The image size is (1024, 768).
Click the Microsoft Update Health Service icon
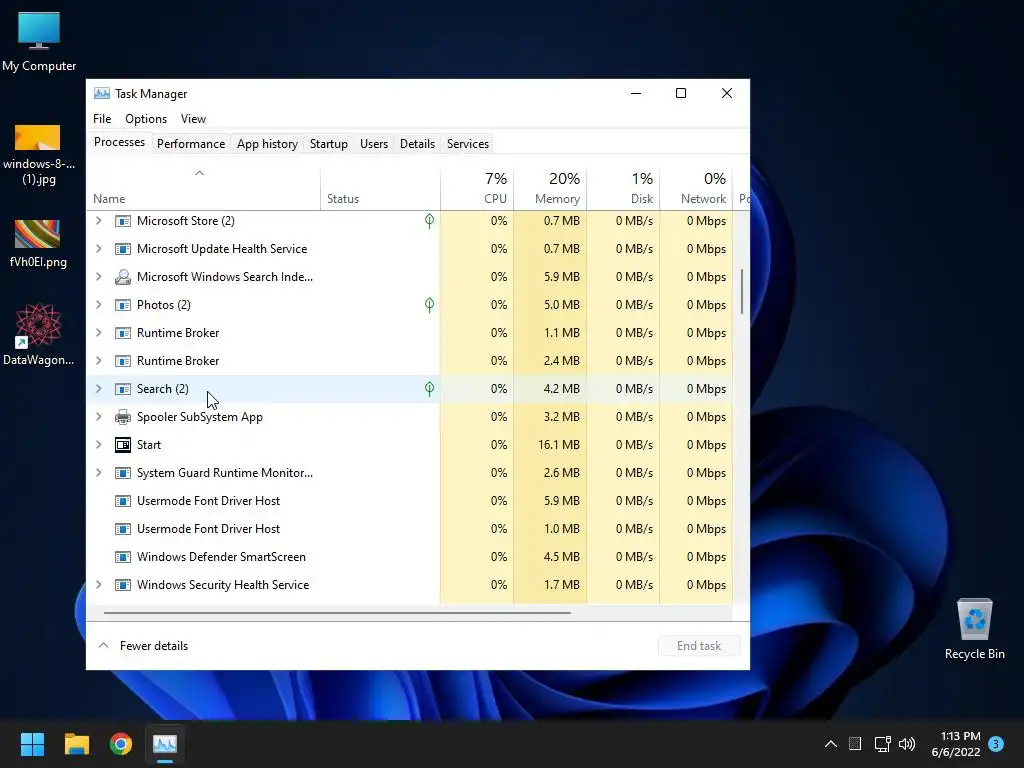(123, 249)
